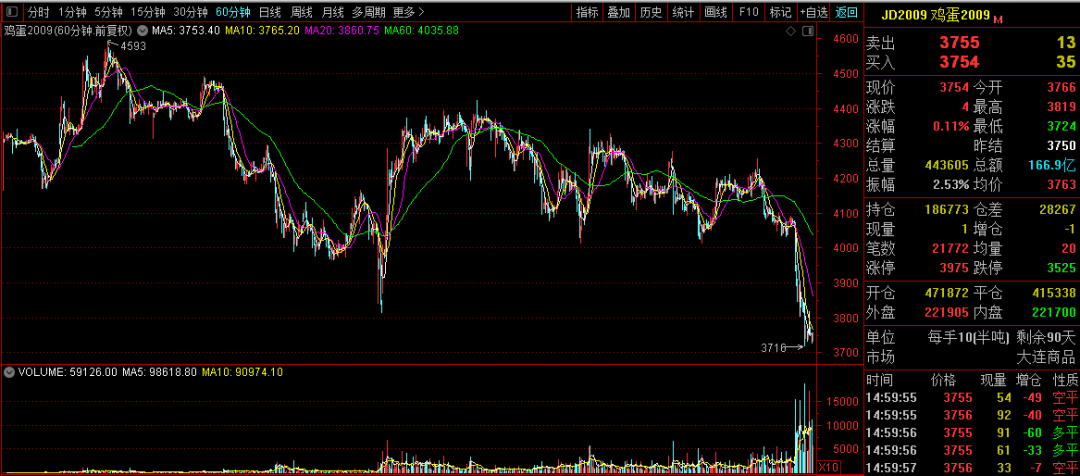The image size is (1080, 476).
Task: Click the 统计 statistics button
Action: click(683, 12)
